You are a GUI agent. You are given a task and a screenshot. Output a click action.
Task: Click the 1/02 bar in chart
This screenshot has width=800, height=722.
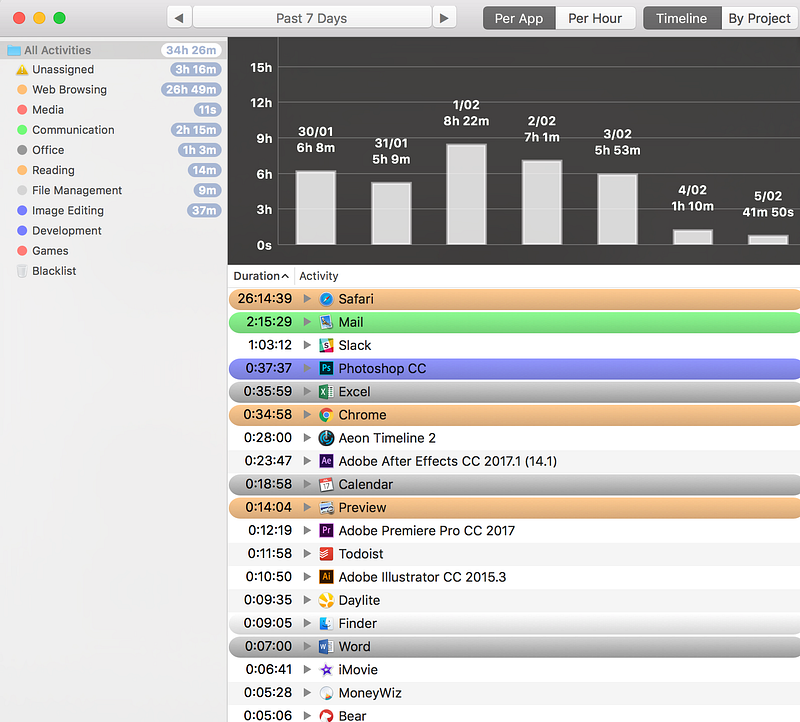[466, 194]
